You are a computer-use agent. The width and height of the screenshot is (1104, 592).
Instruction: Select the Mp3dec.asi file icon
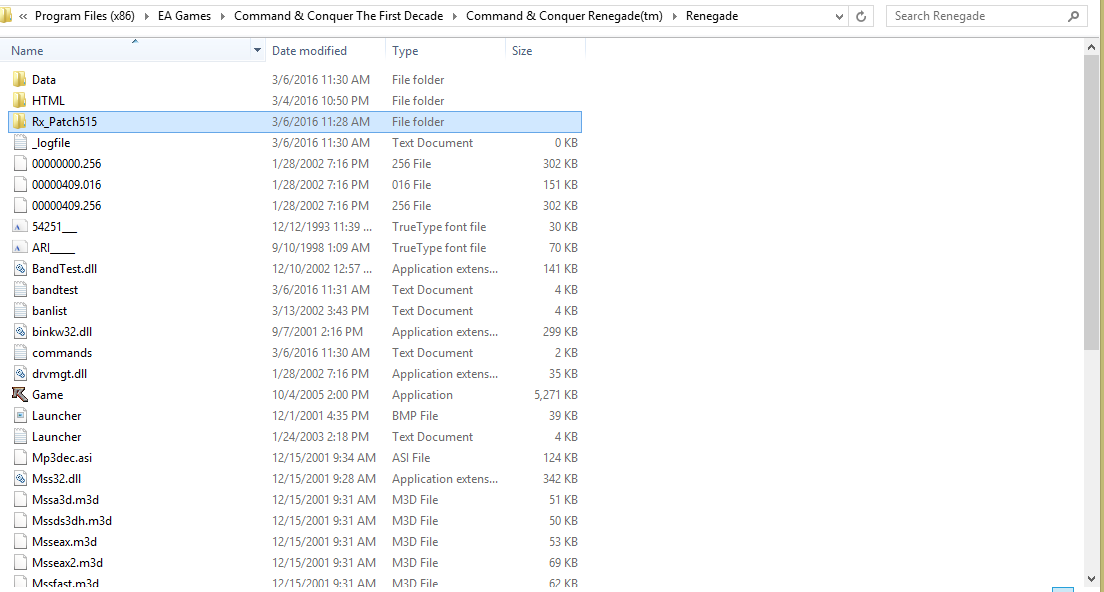(x=20, y=458)
